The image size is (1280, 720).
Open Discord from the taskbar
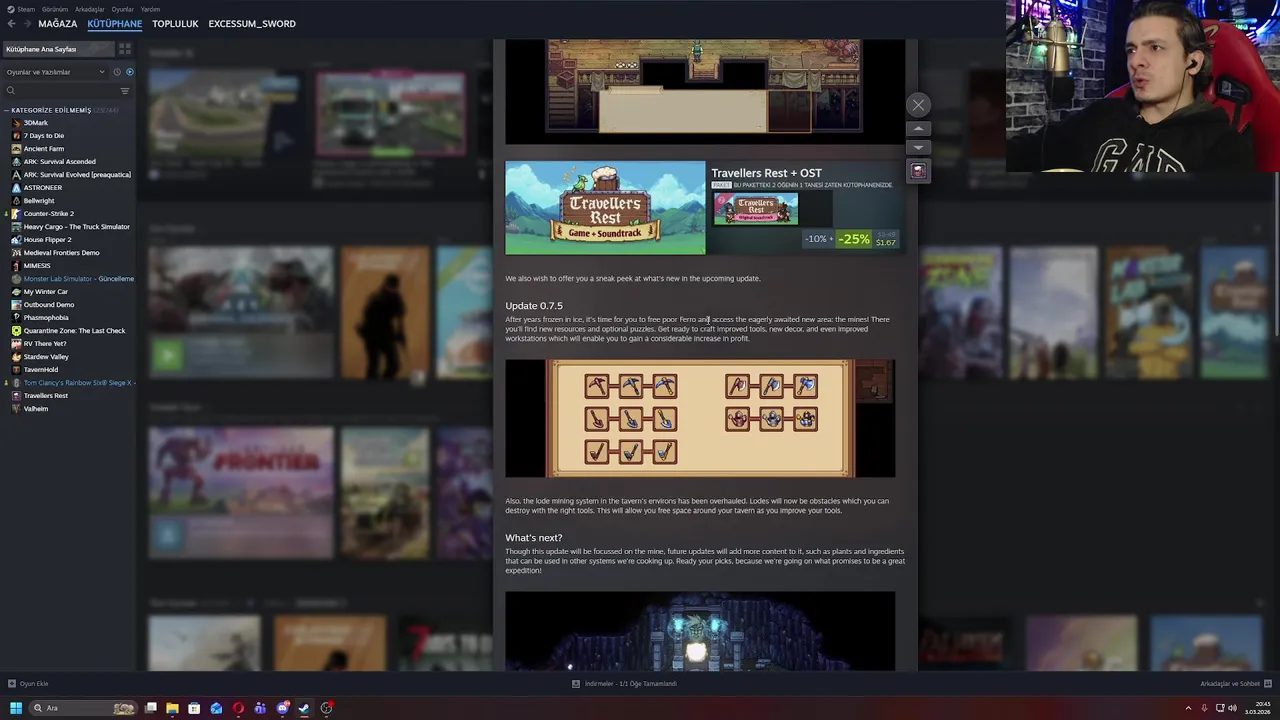(282, 708)
